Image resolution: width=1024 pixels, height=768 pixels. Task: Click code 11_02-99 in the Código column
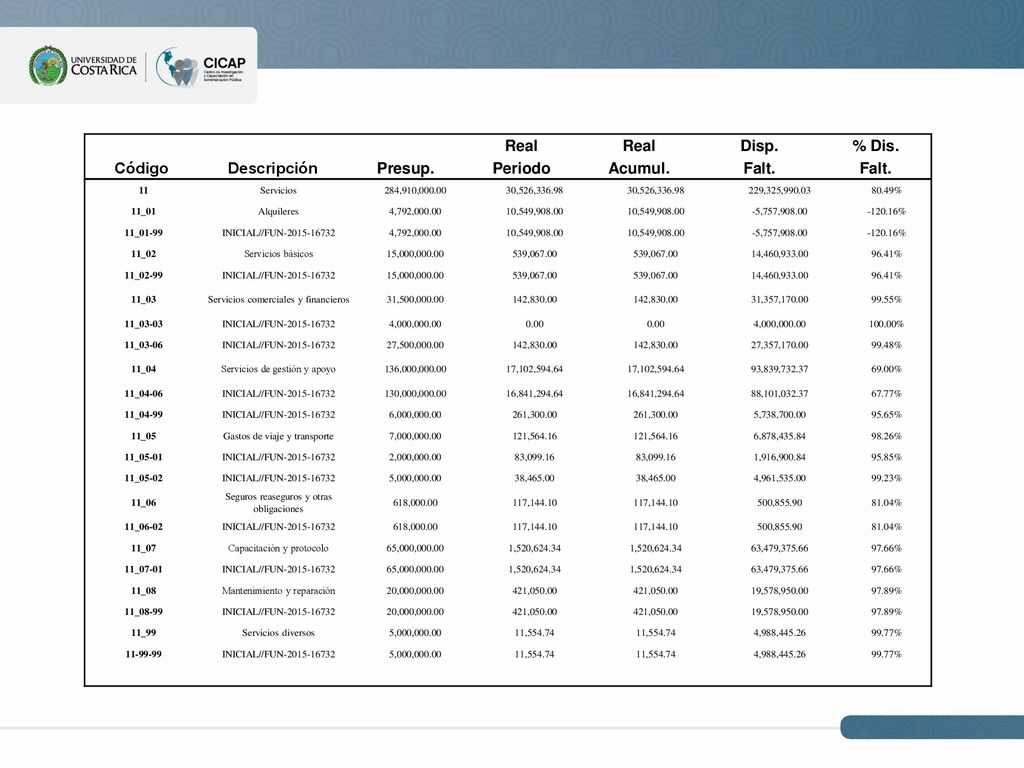(144, 276)
